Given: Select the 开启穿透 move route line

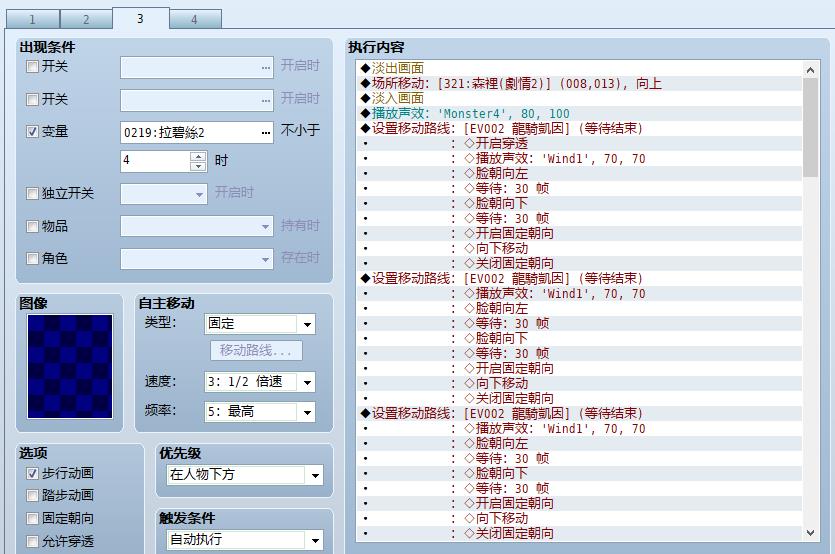Looking at the screenshot, I should [580, 143].
